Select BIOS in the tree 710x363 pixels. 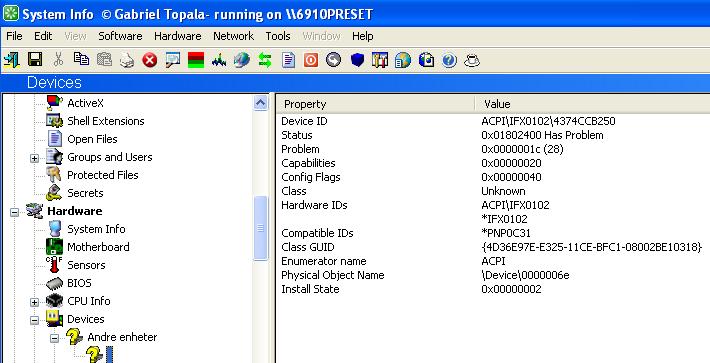coord(79,283)
